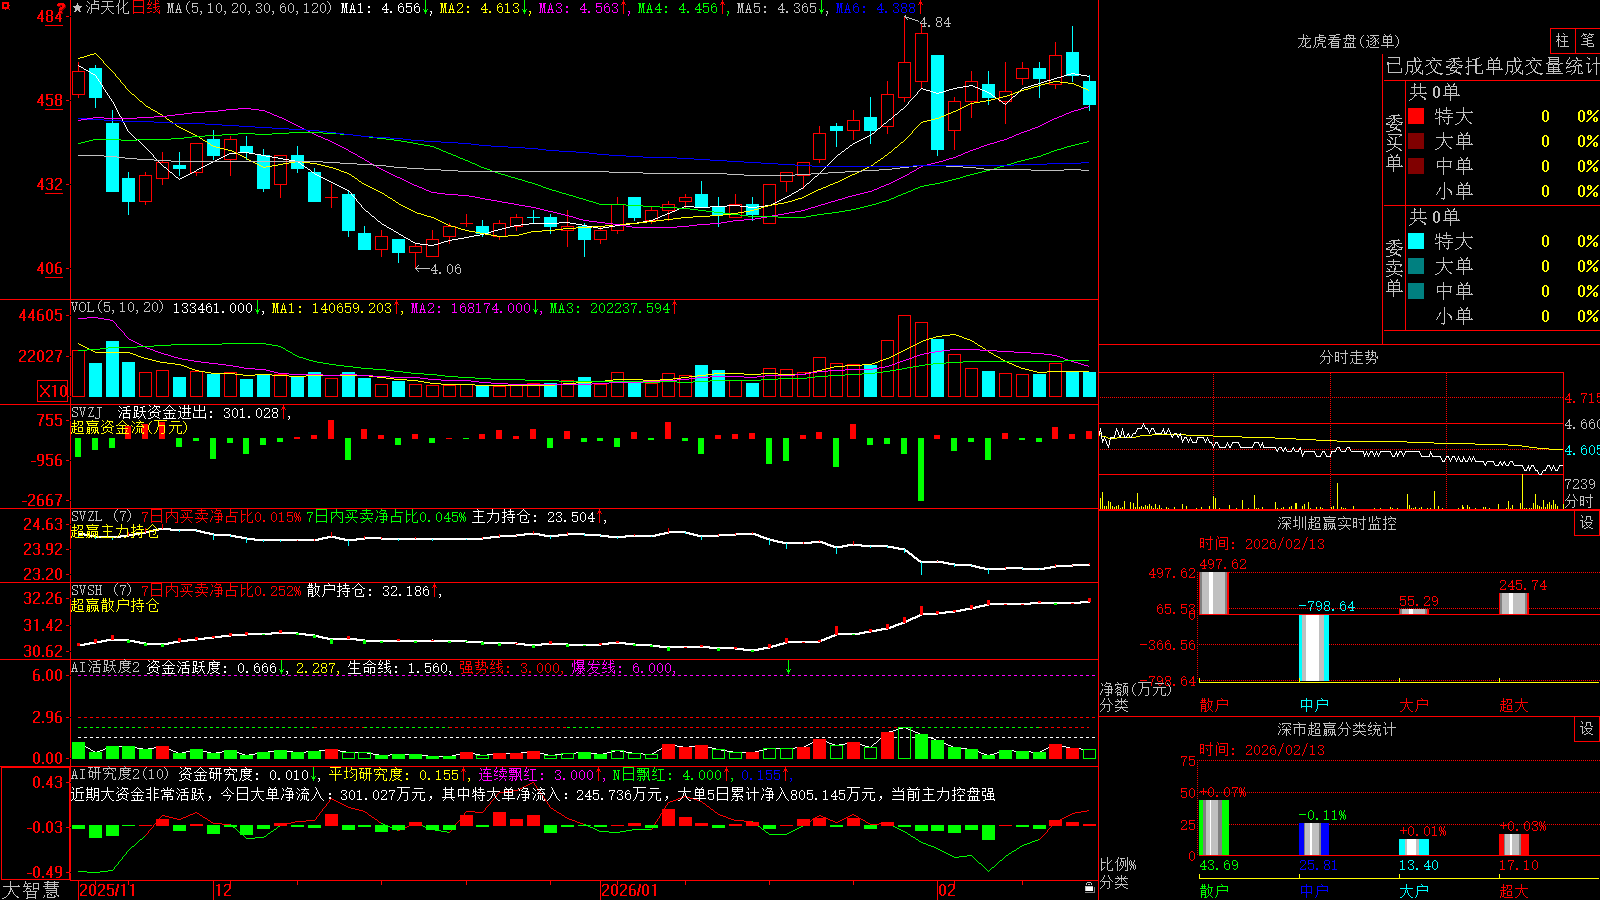Select the 12 month marker on the timeline
The image size is (1600, 900).
pos(224,890)
